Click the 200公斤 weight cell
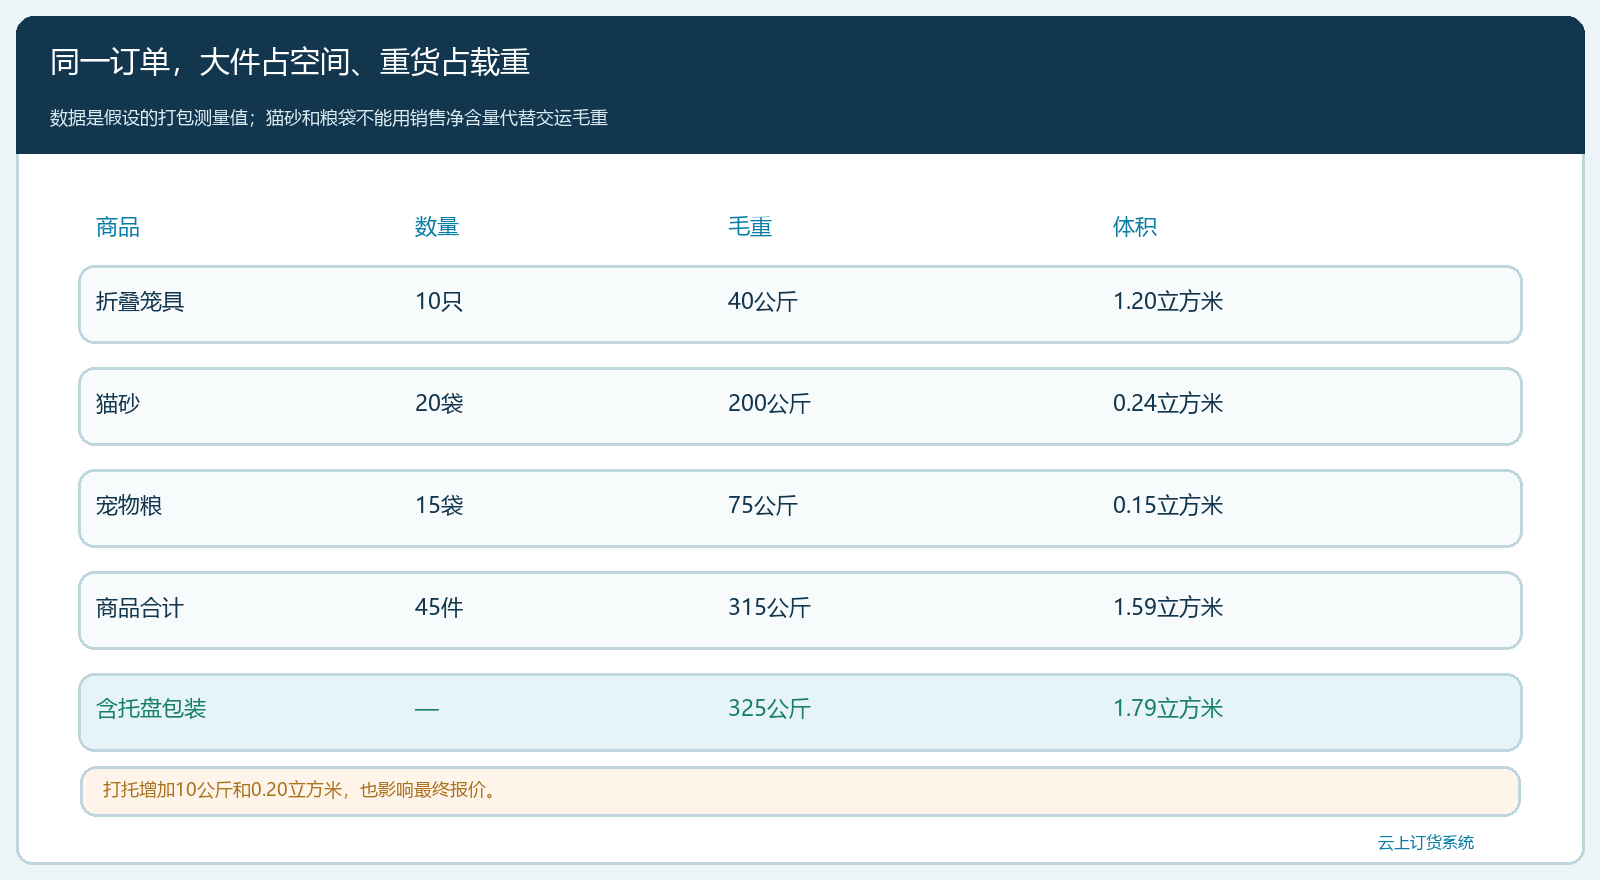Viewport: 1600px width, 880px height. coord(769,404)
